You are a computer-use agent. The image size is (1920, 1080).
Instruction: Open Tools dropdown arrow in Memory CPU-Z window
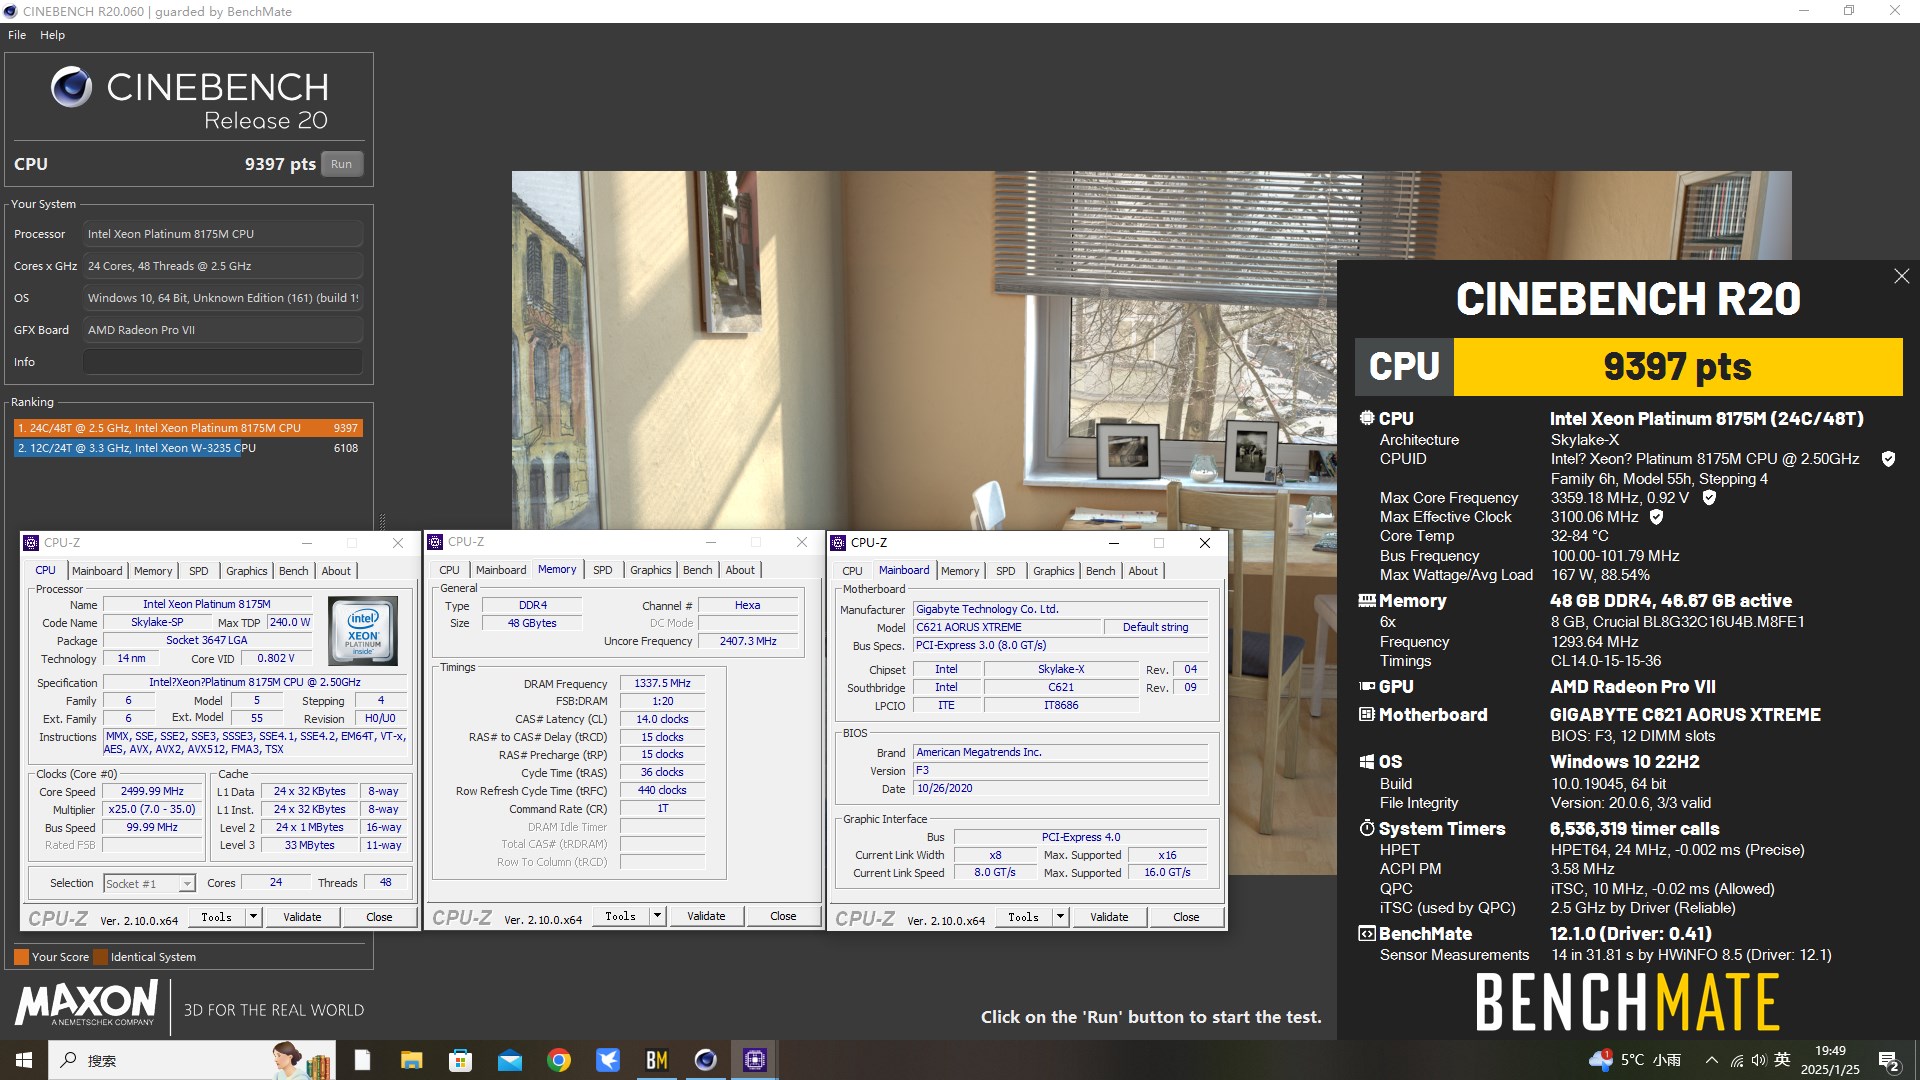[x=657, y=915]
